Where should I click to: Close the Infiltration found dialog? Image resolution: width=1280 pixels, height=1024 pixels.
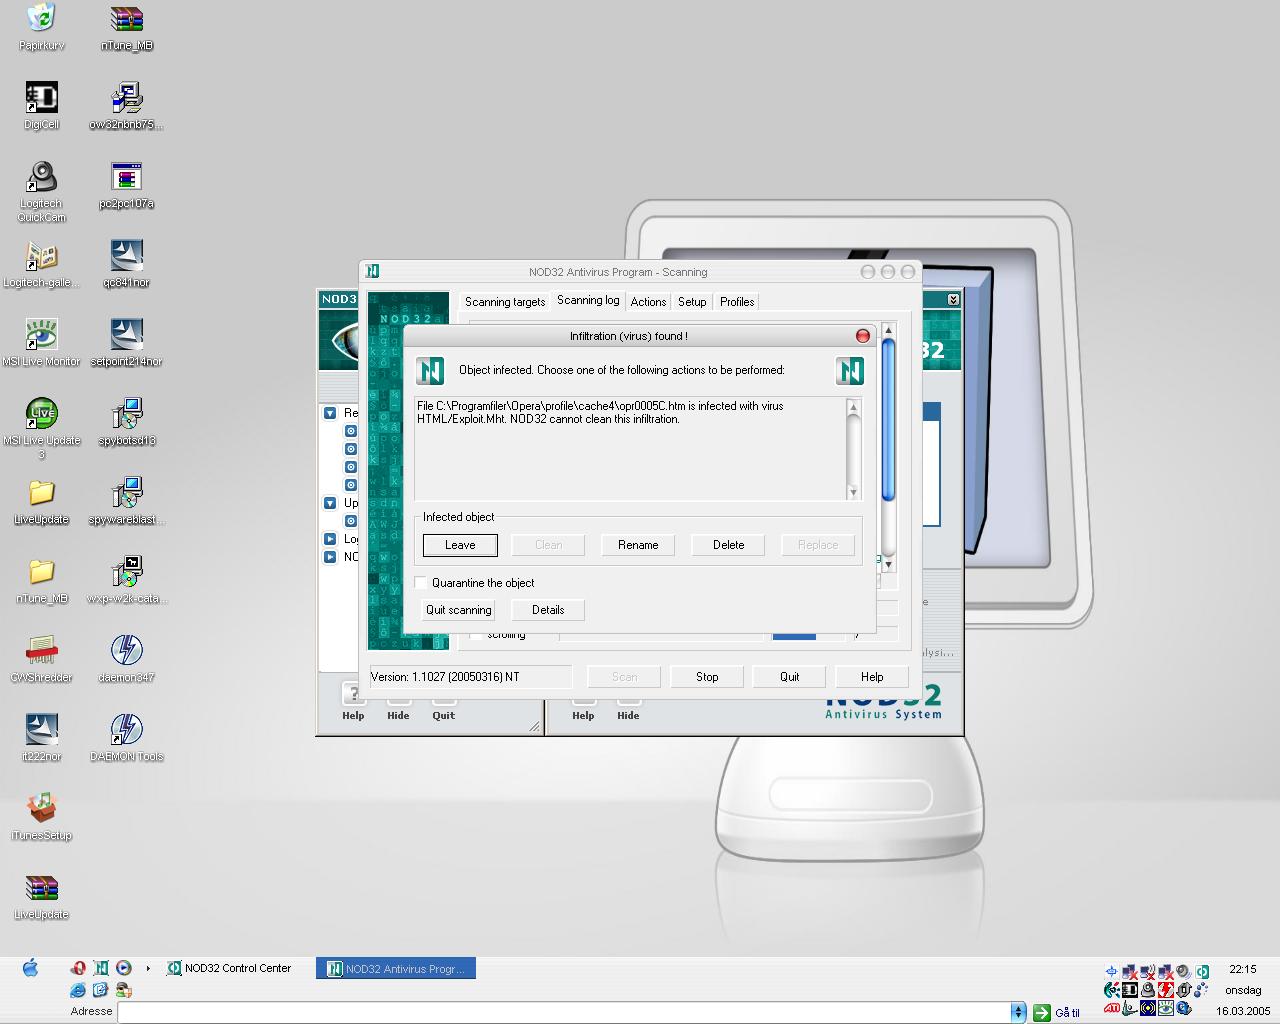(x=863, y=336)
